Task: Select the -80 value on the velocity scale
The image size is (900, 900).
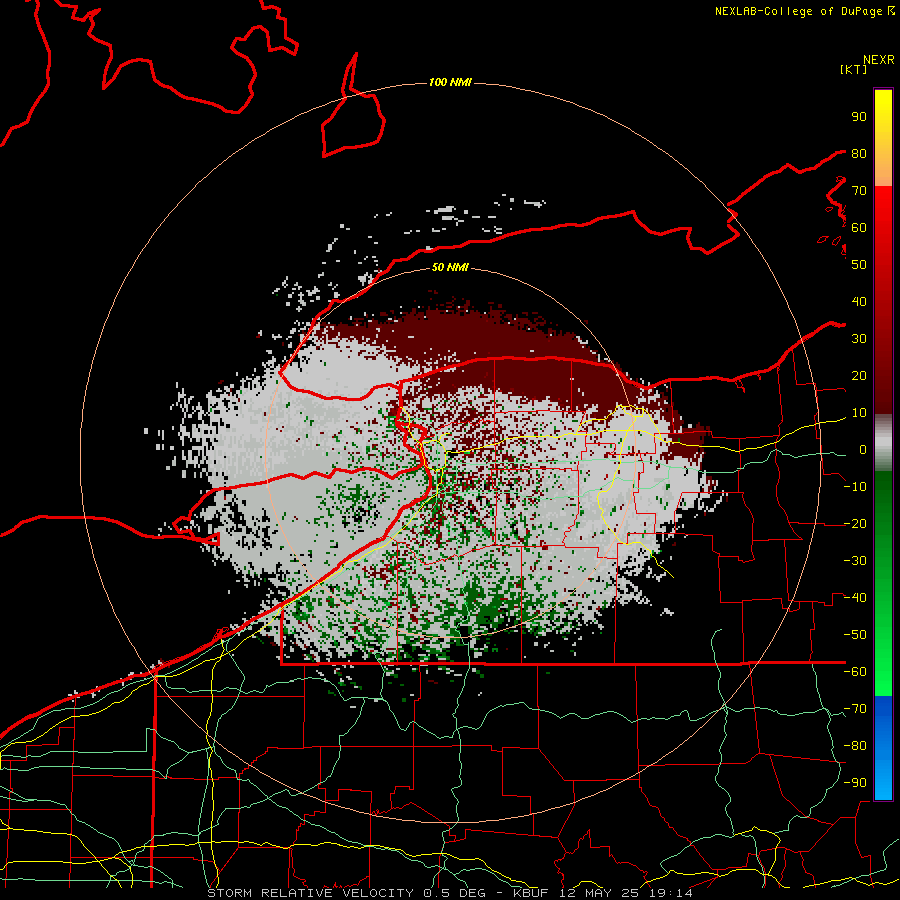Action: coord(855,746)
